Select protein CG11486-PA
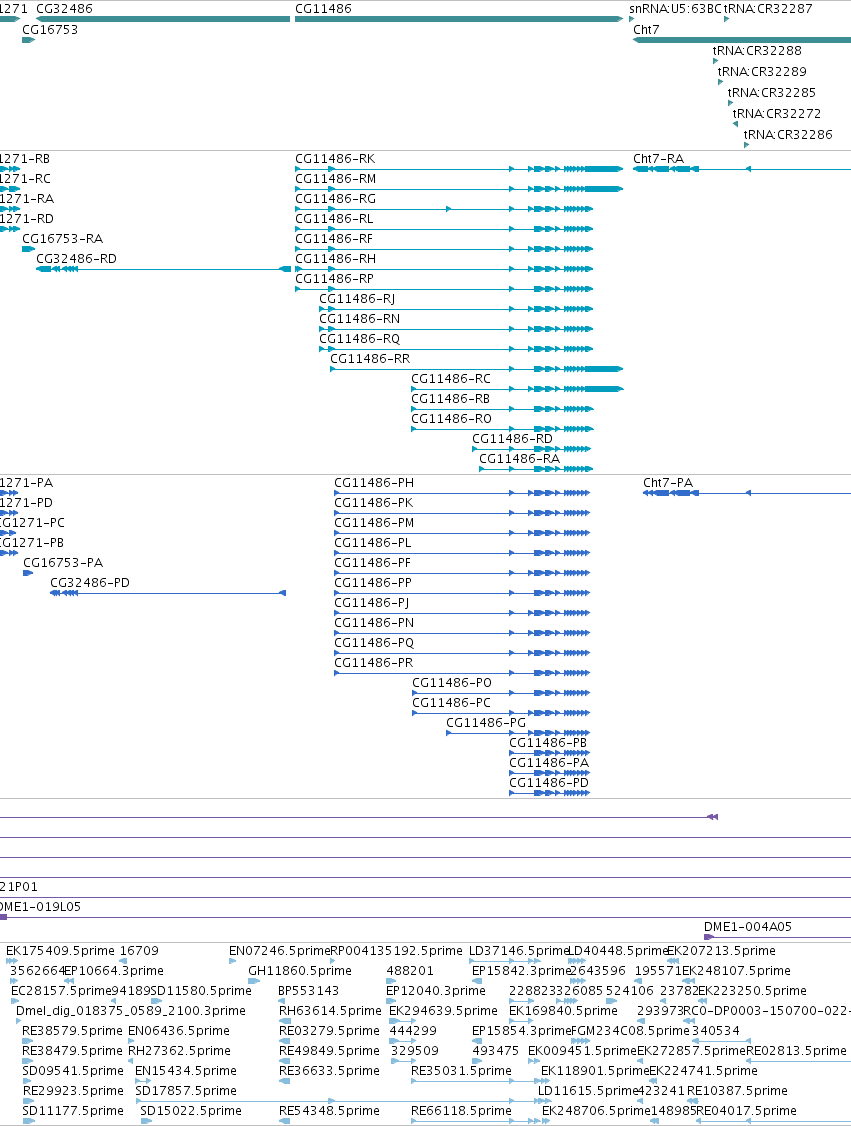 pyautogui.click(x=549, y=773)
